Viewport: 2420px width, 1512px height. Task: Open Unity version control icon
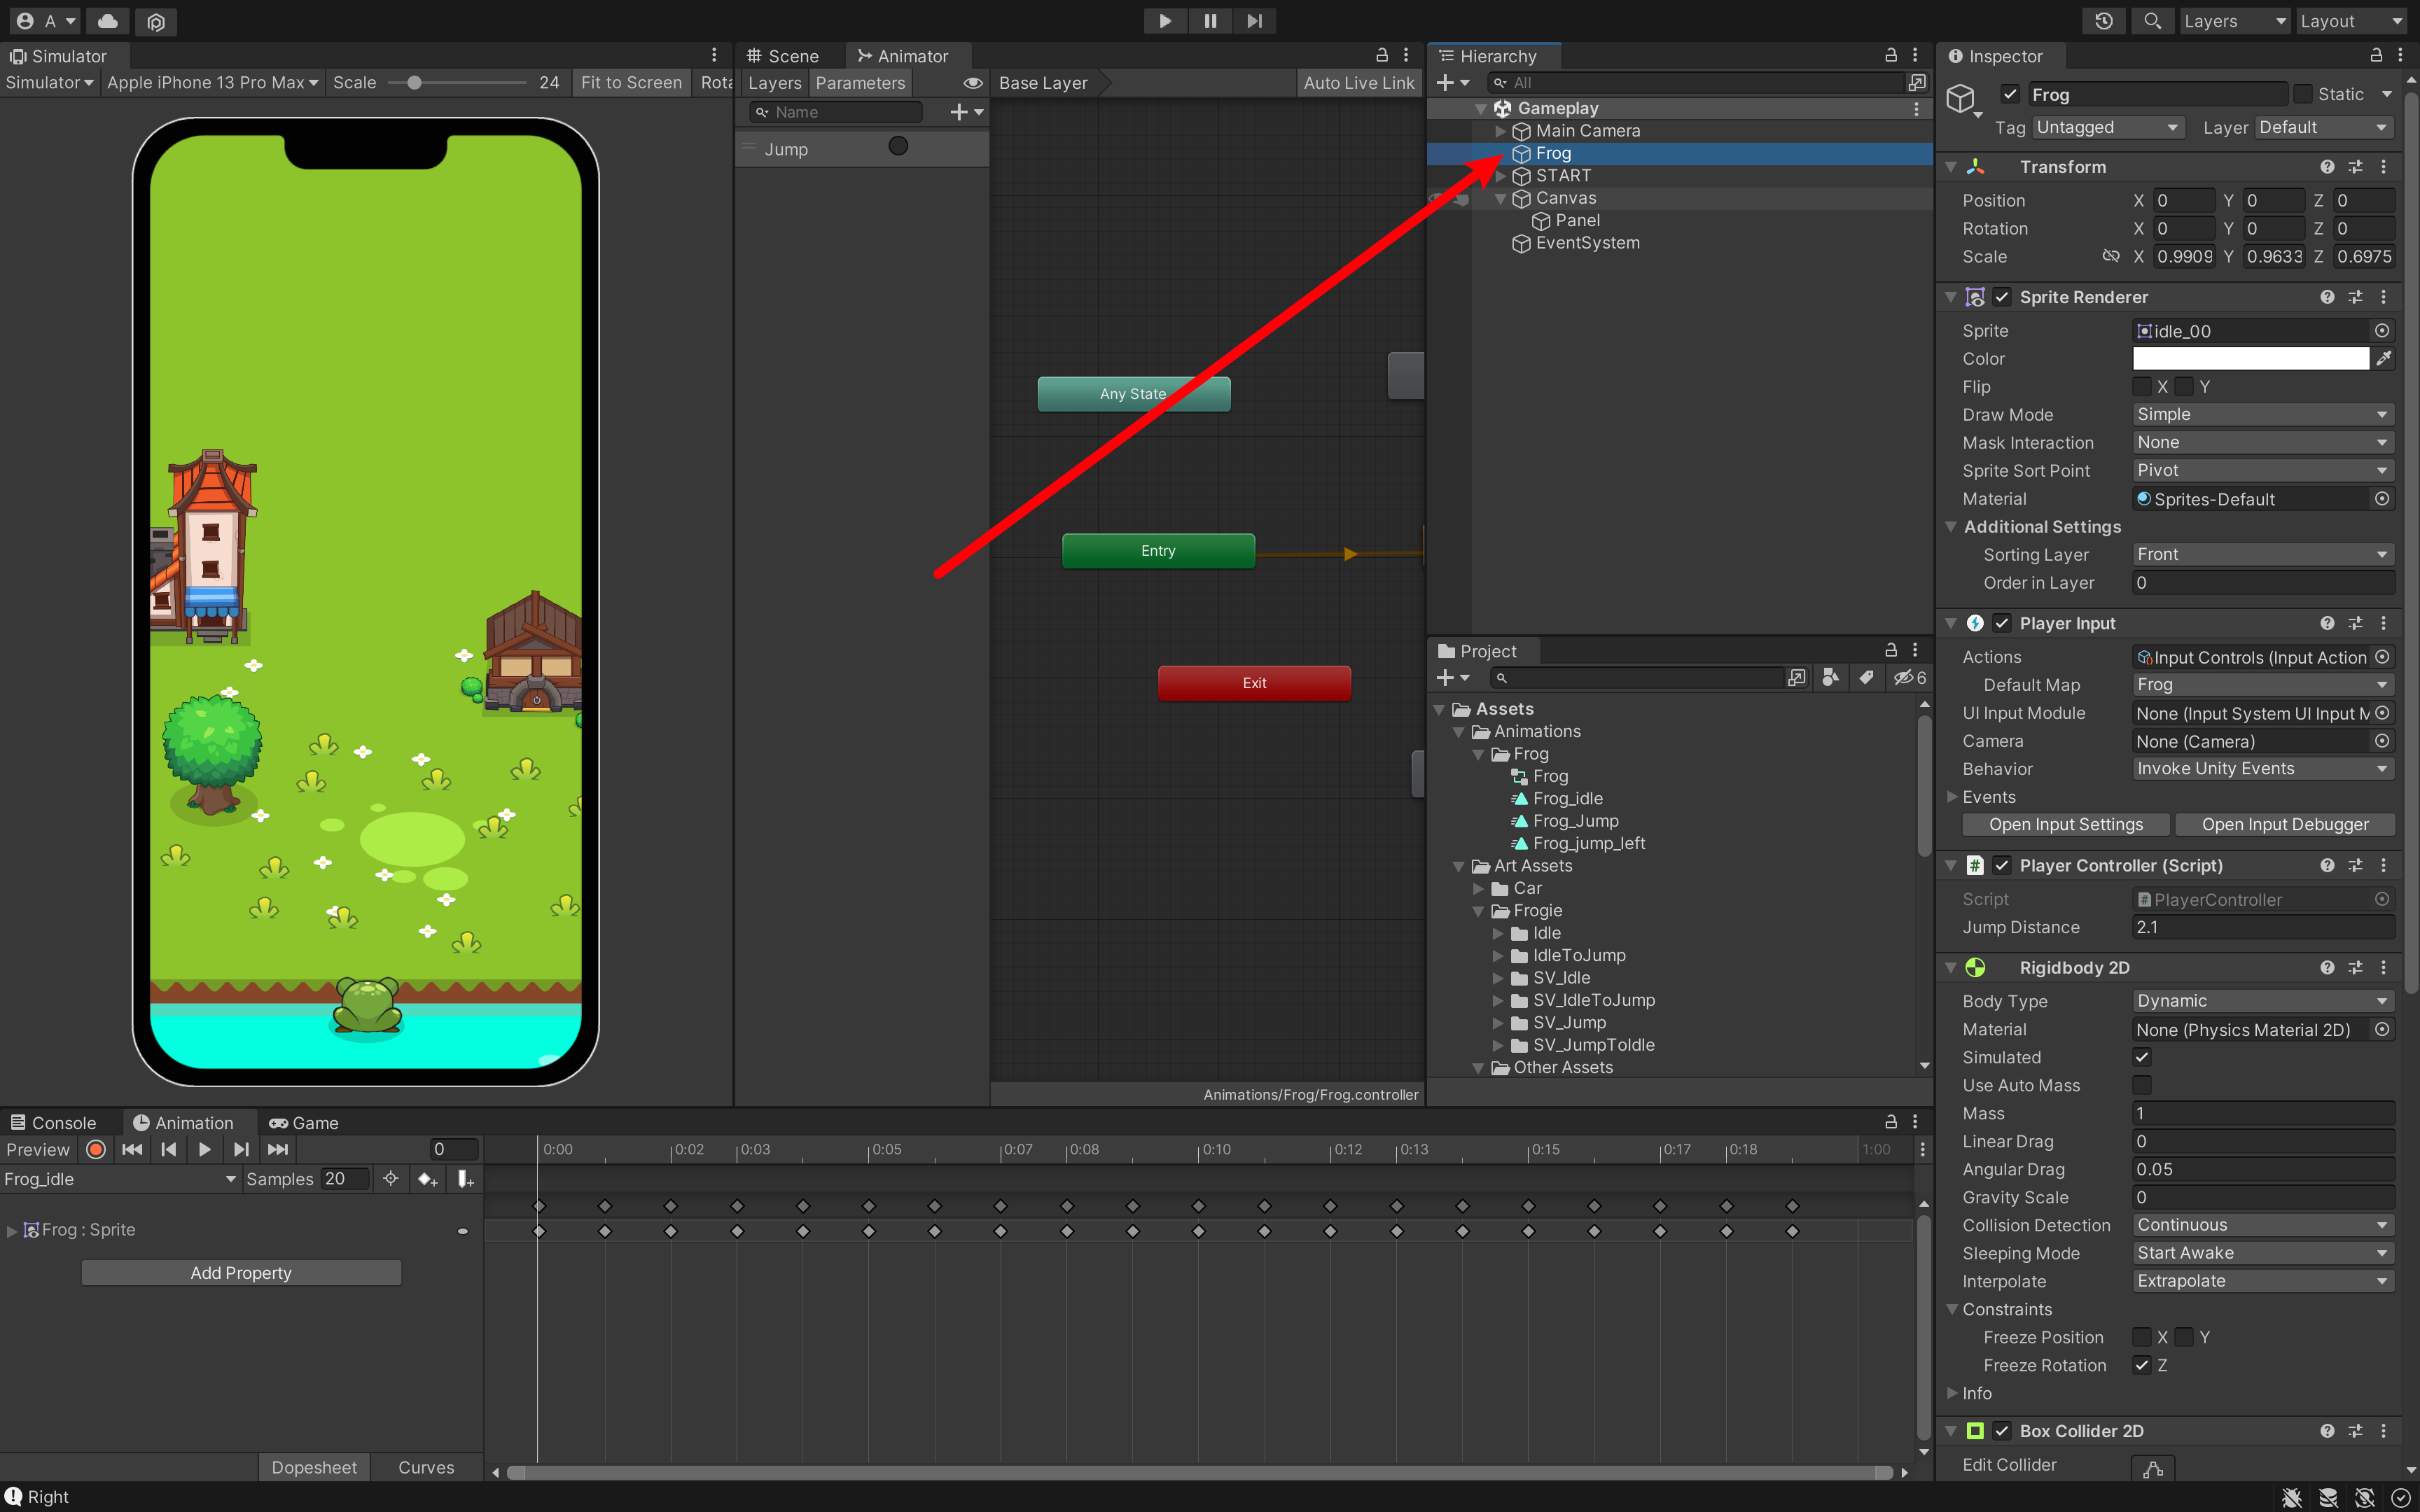155,21
